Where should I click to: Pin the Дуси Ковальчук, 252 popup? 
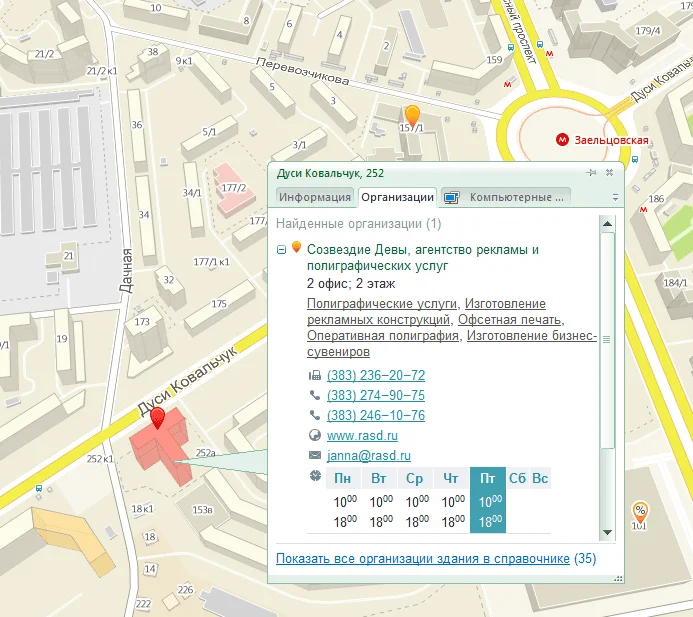(591, 173)
